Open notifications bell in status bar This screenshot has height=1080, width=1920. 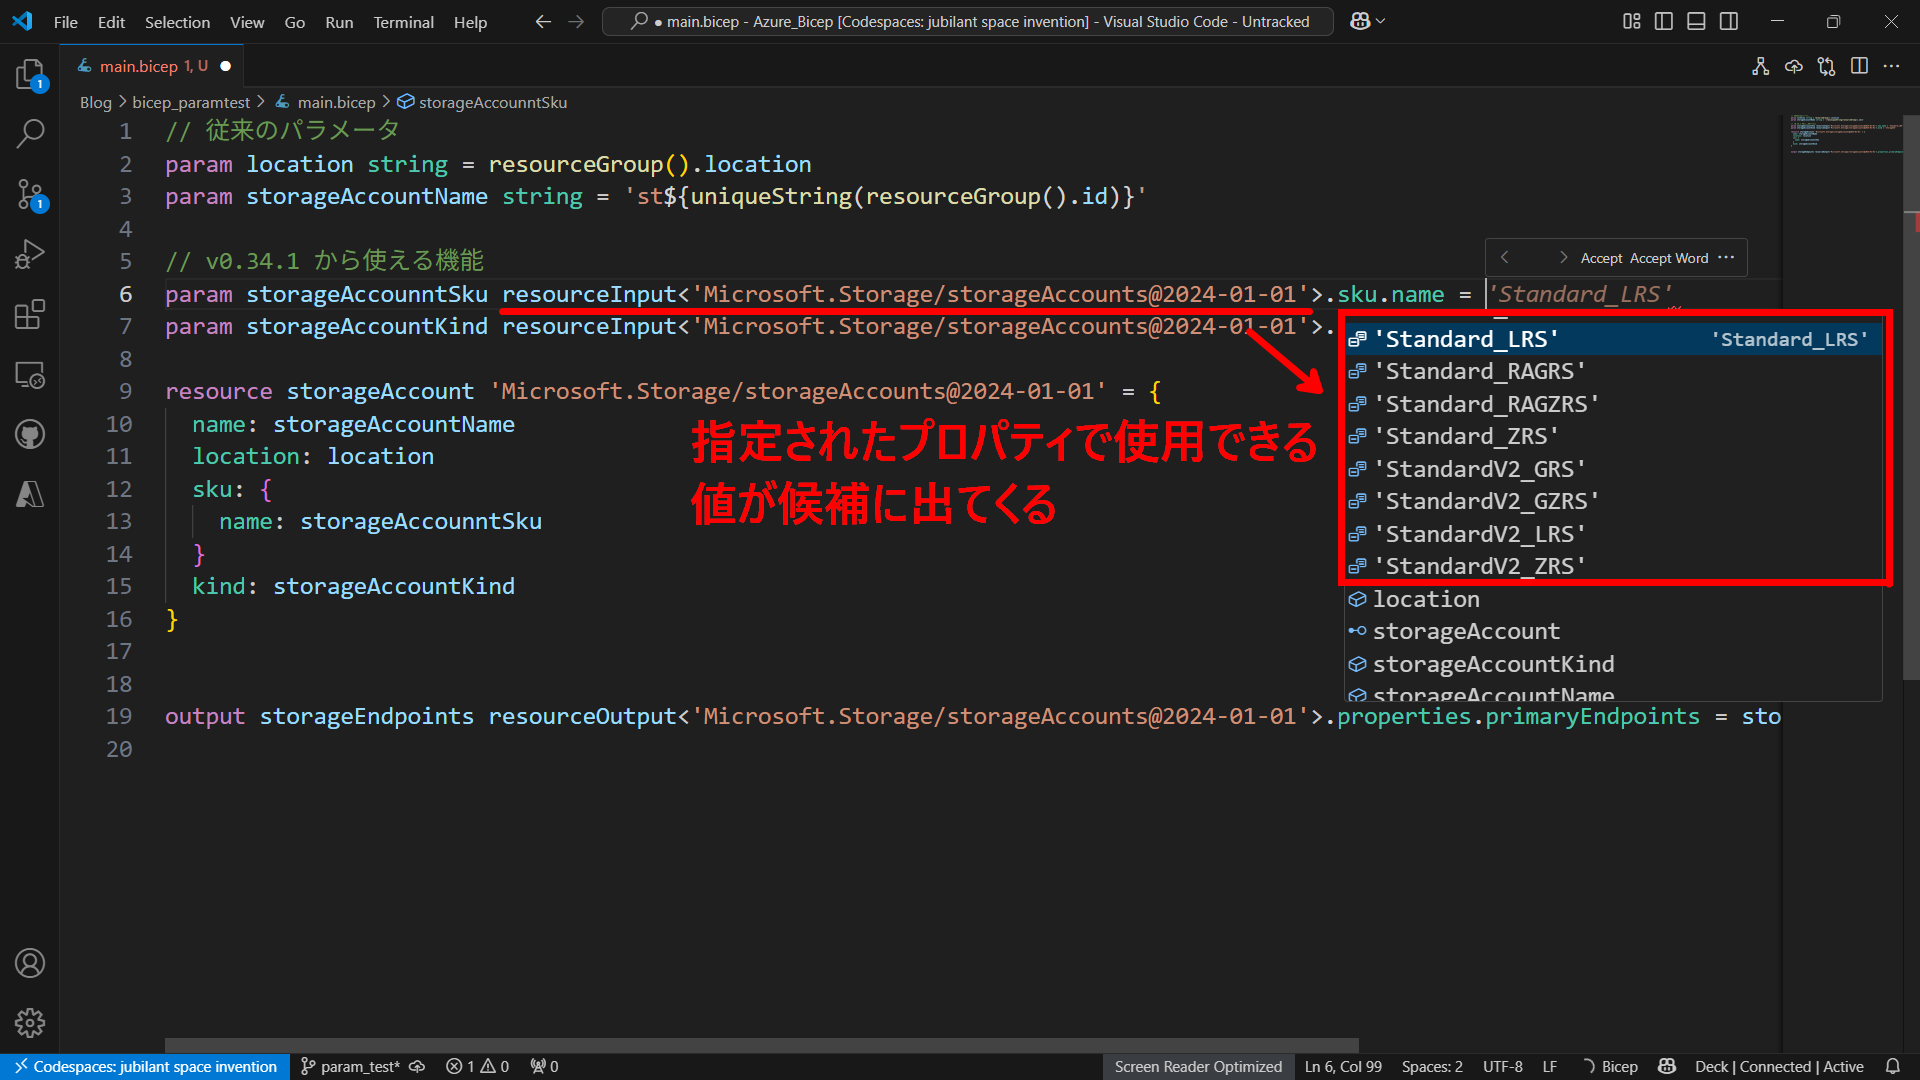[x=1892, y=1067]
